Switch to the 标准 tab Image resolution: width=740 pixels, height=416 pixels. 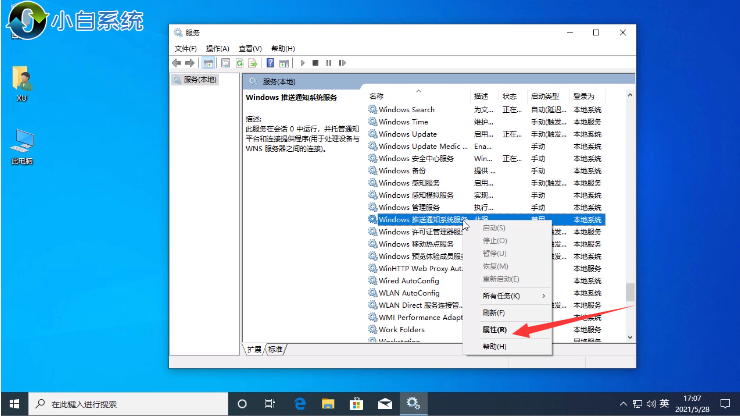click(x=275, y=349)
